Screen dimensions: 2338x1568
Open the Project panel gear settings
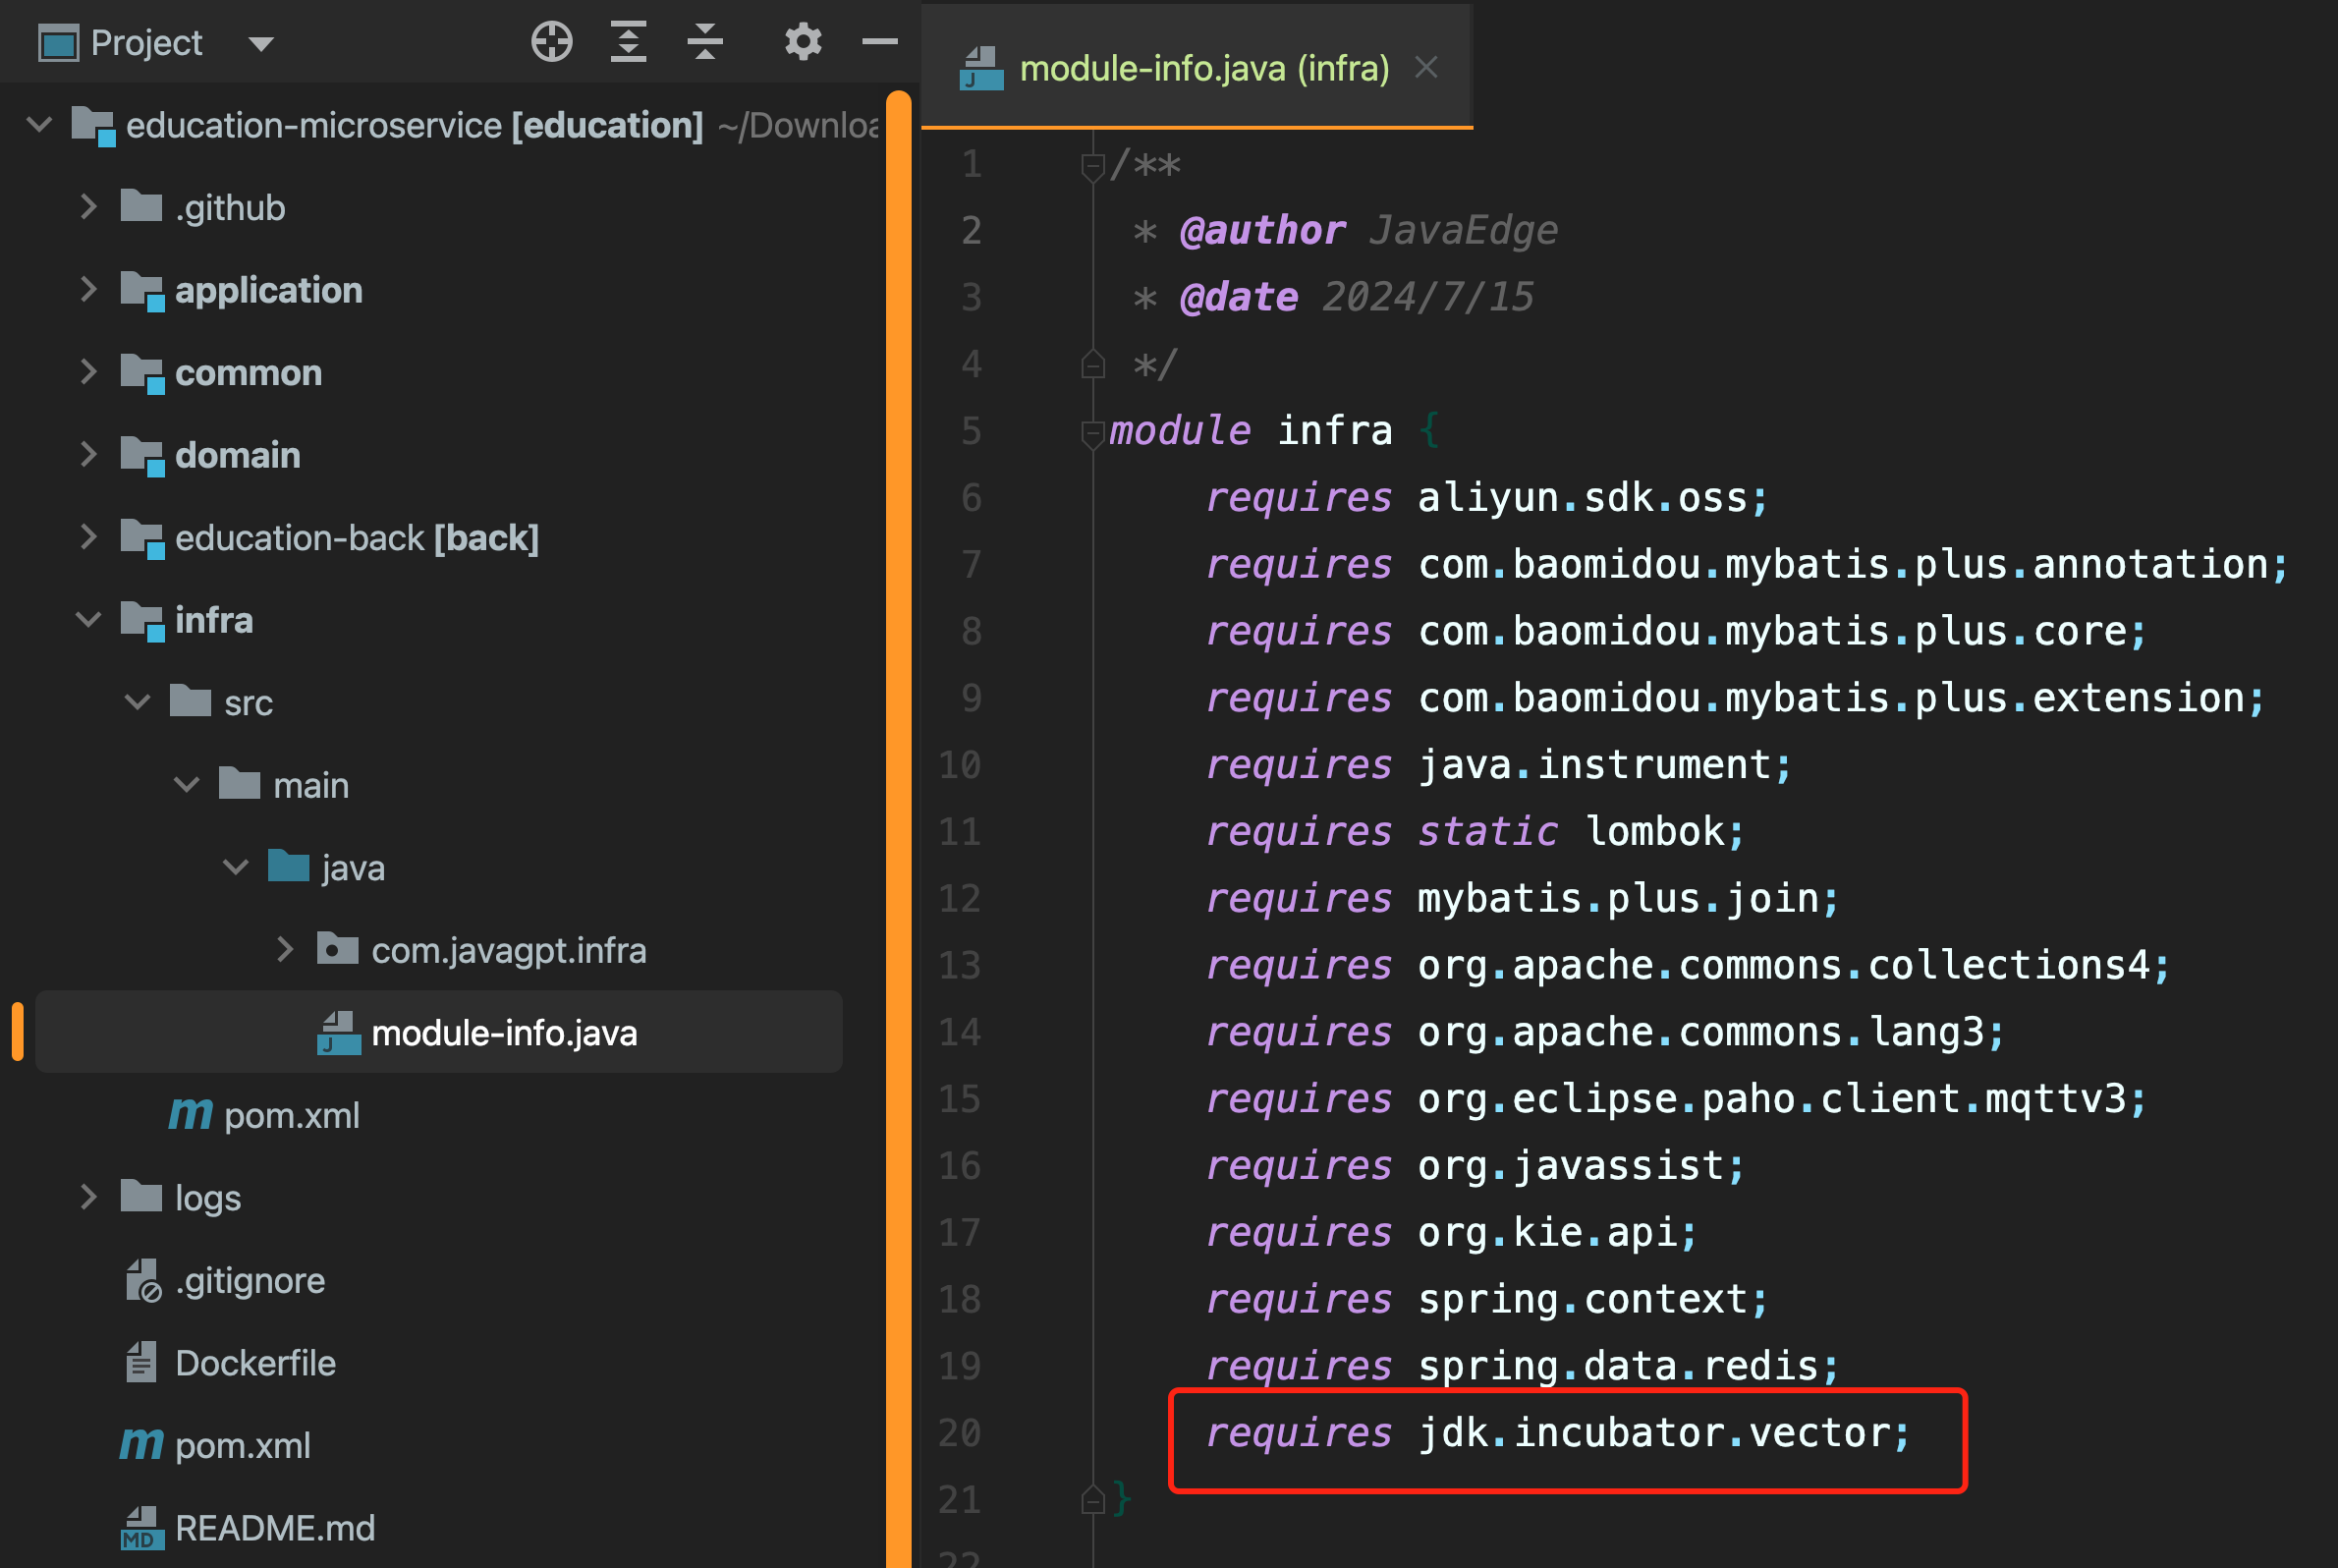[802, 42]
